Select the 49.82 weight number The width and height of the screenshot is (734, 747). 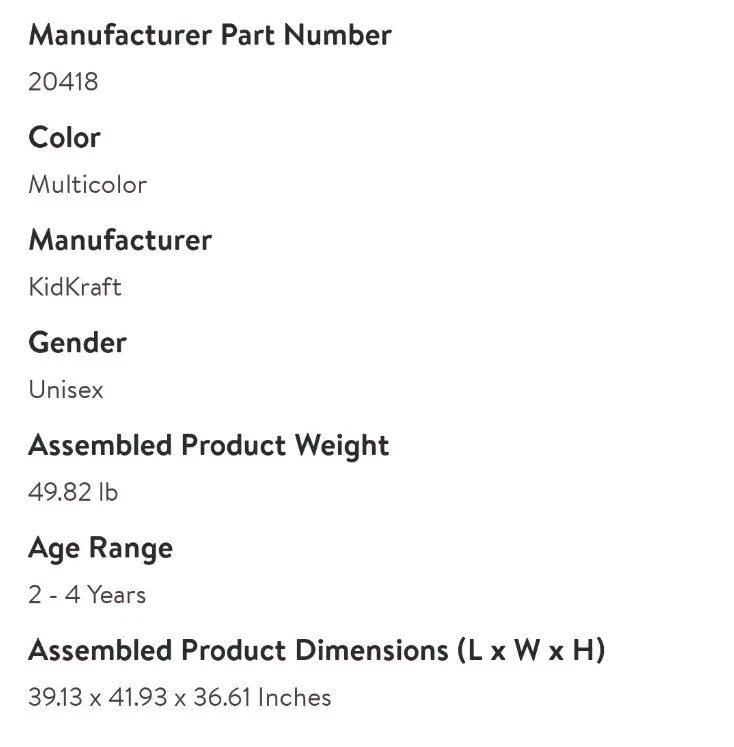[x=60, y=492]
